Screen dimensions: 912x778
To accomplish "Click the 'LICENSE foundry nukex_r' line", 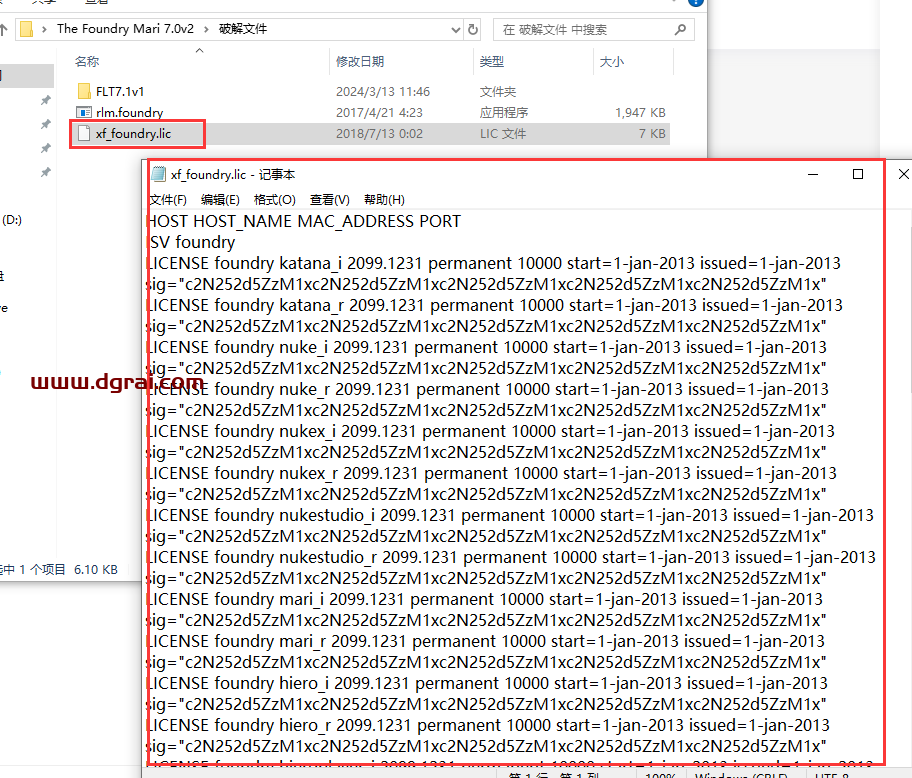I will pyautogui.click(x=492, y=473).
